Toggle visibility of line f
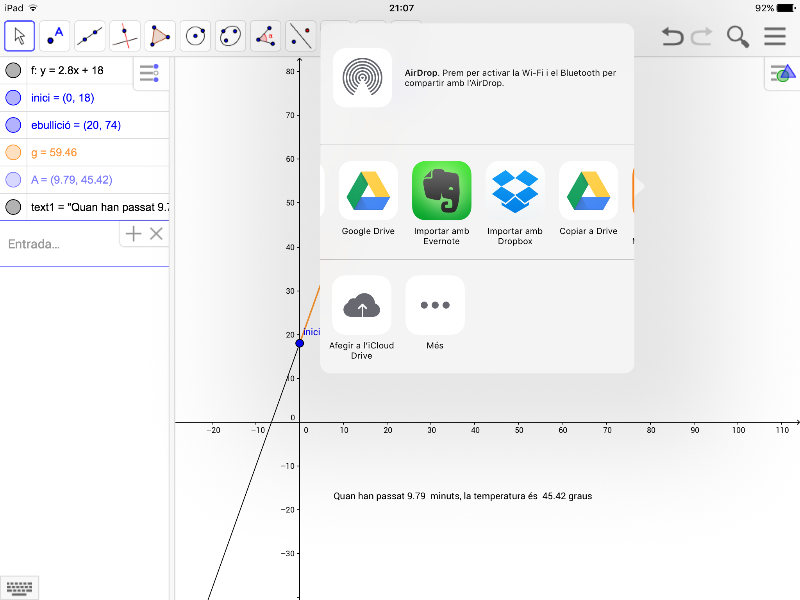Image resolution: width=800 pixels, height=600 pixels. point(13,70)
